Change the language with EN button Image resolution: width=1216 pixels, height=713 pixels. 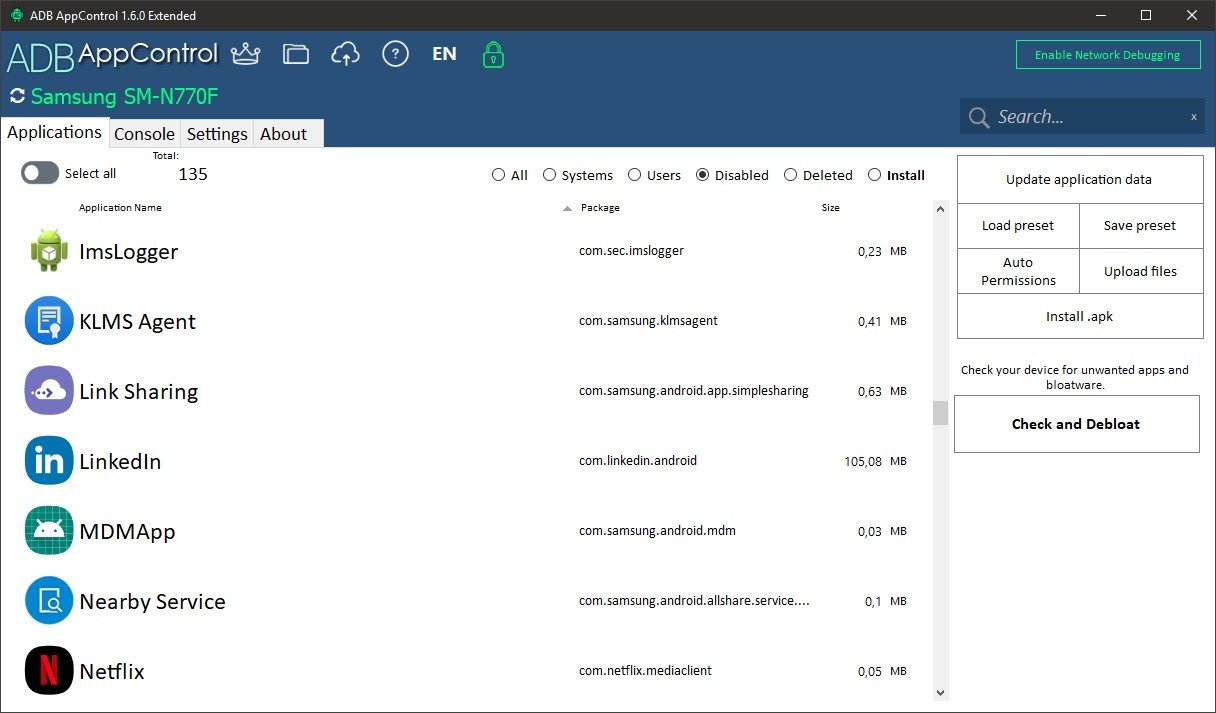[x=444, y=54]
